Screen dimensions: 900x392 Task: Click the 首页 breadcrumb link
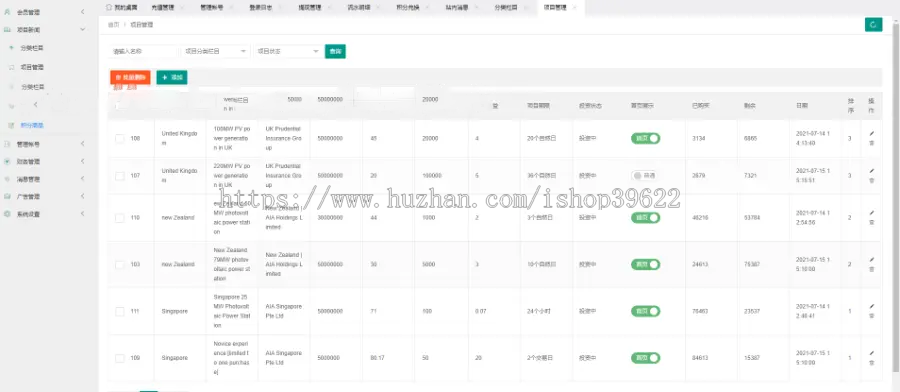tap(114, 25)
